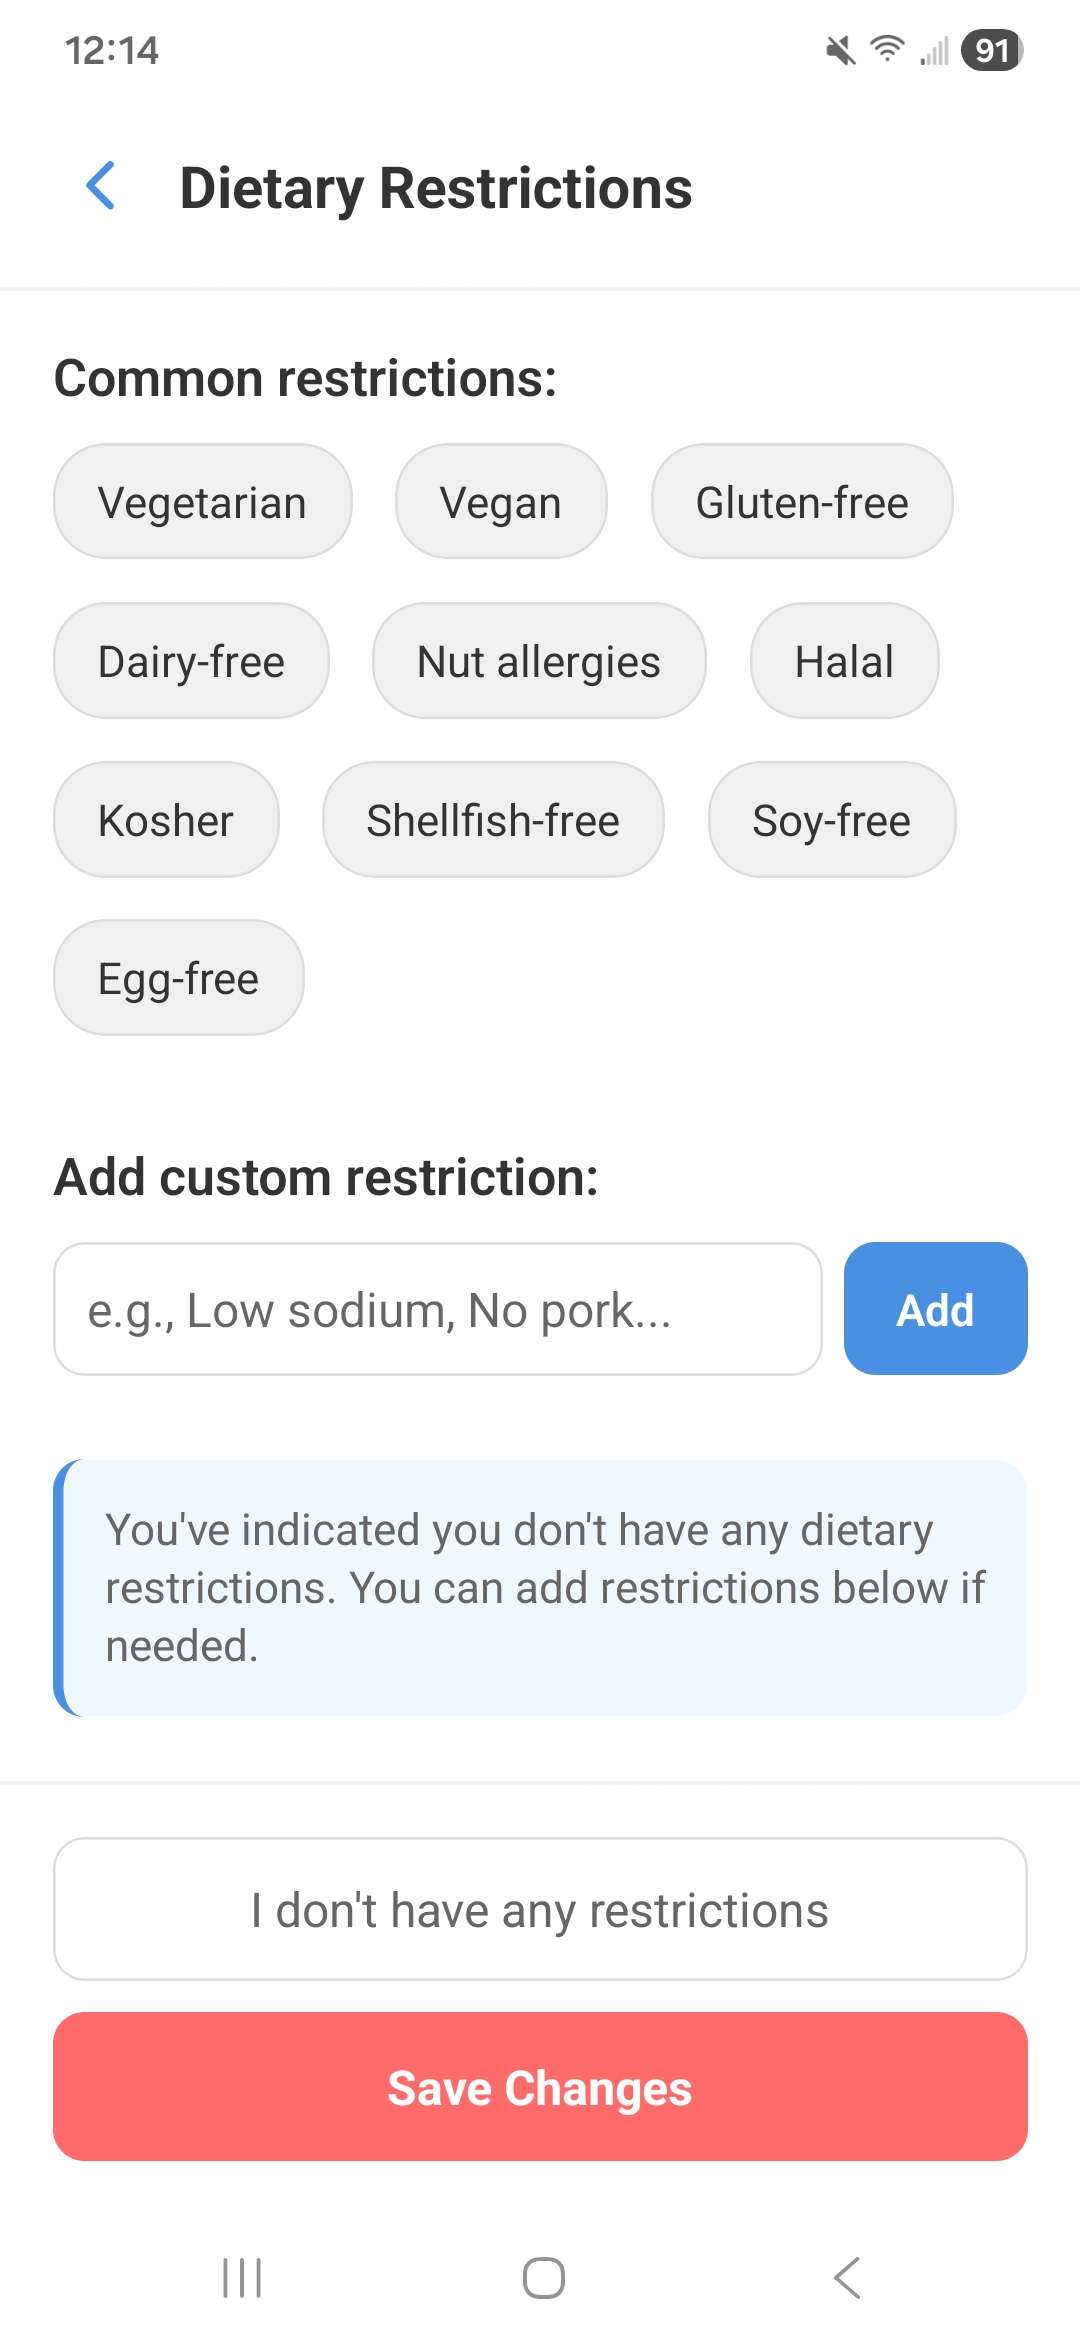Enable the Dairy-free restriction
Image resolution: width=1080 pixels, height=2340 pixels.
(191, 660)
